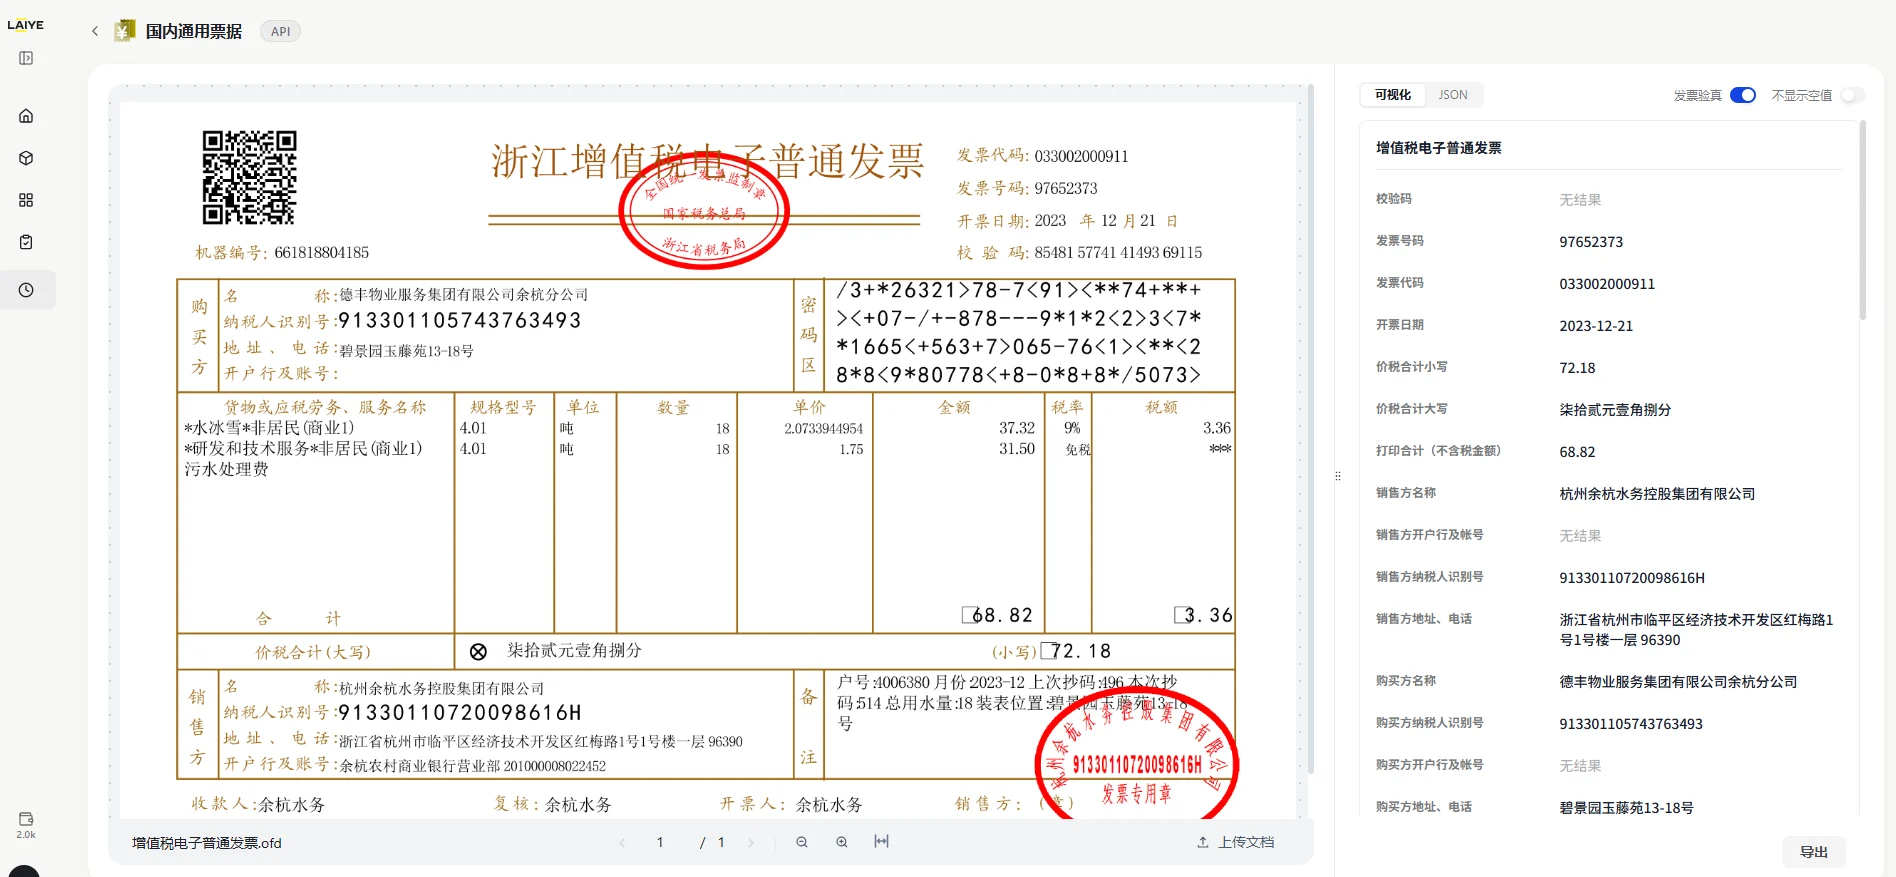The width and height of the screenshot is (1896, 877).
Task: Click the page number field showing 1
Action: [660, 842]
